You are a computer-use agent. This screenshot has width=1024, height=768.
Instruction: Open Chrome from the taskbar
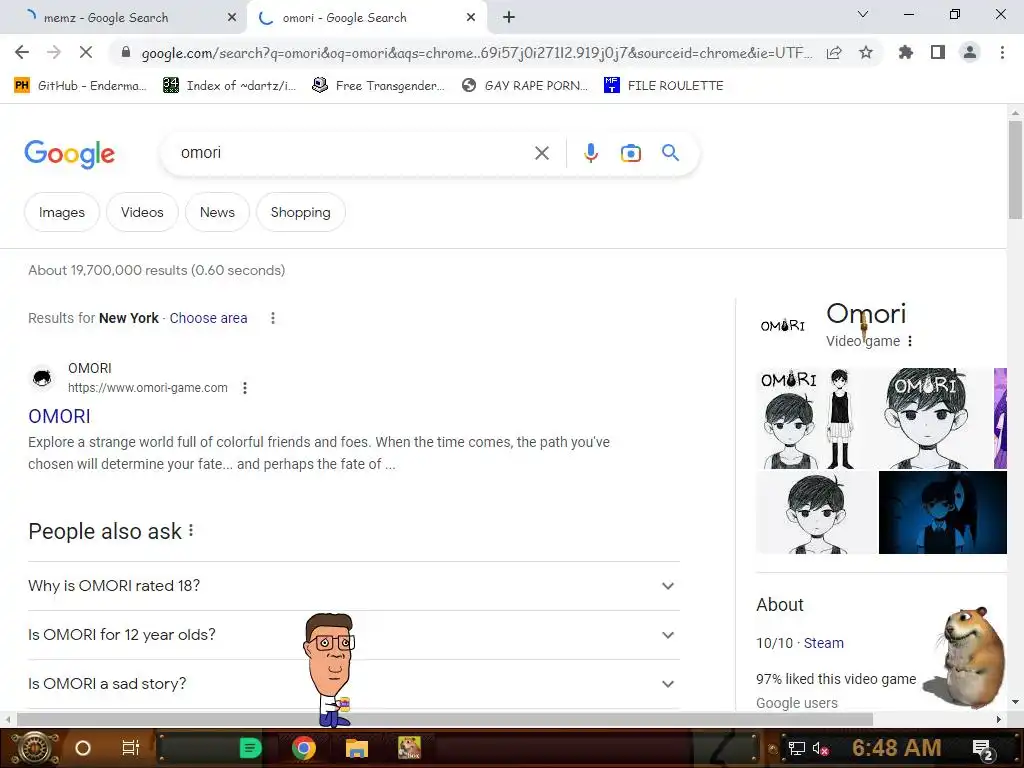coord(304,748)
